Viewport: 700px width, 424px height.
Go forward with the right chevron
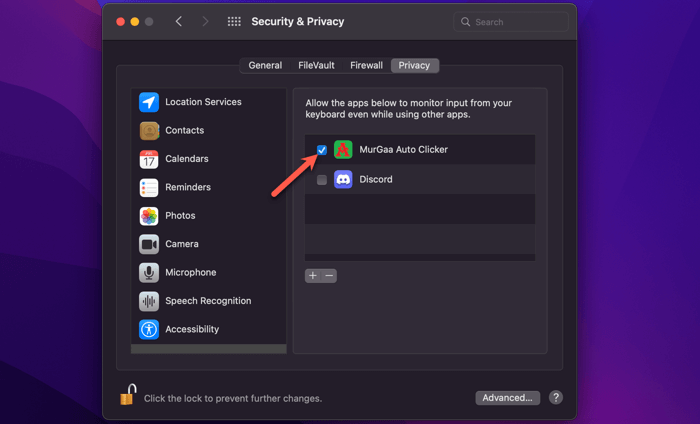pyautogui.click(x=205, y=21)
